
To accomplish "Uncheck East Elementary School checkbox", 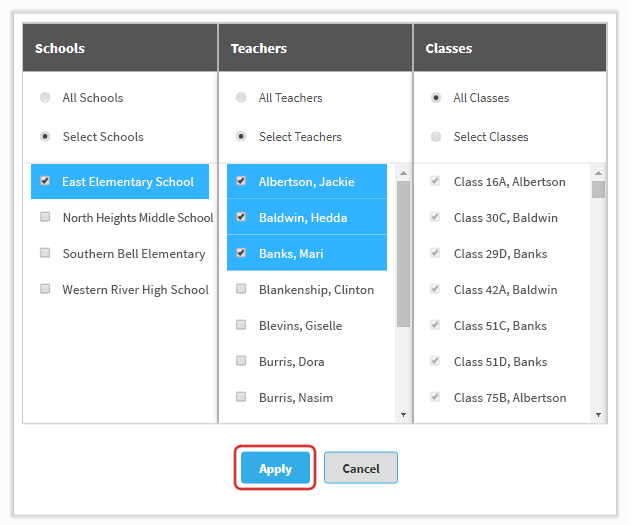I will [45, 181].
